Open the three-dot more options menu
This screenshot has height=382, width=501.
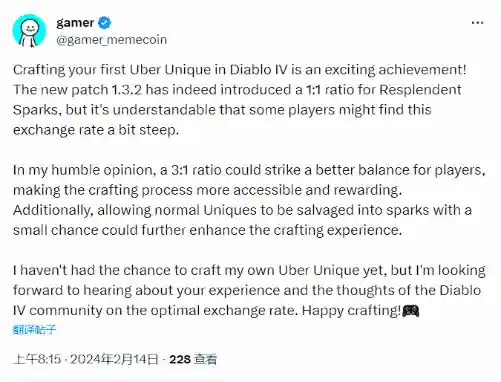click(477, 23)
